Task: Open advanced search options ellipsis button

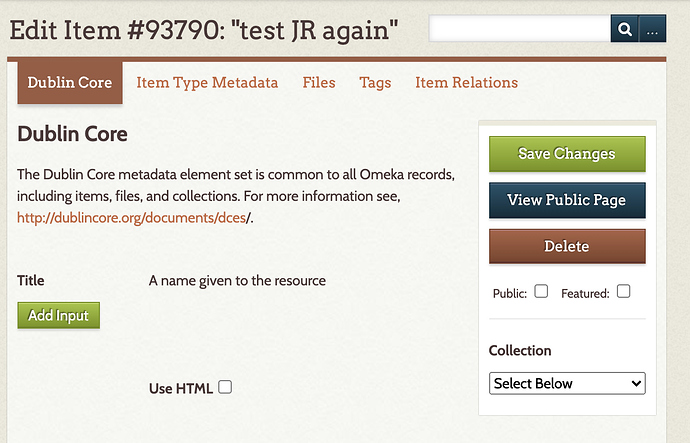Action: click(x=653, y=29)
